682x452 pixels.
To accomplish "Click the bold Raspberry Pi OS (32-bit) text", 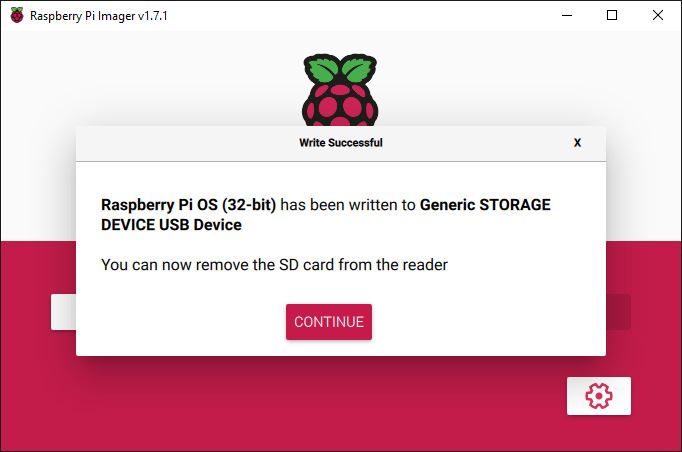I will pos(188,204).
